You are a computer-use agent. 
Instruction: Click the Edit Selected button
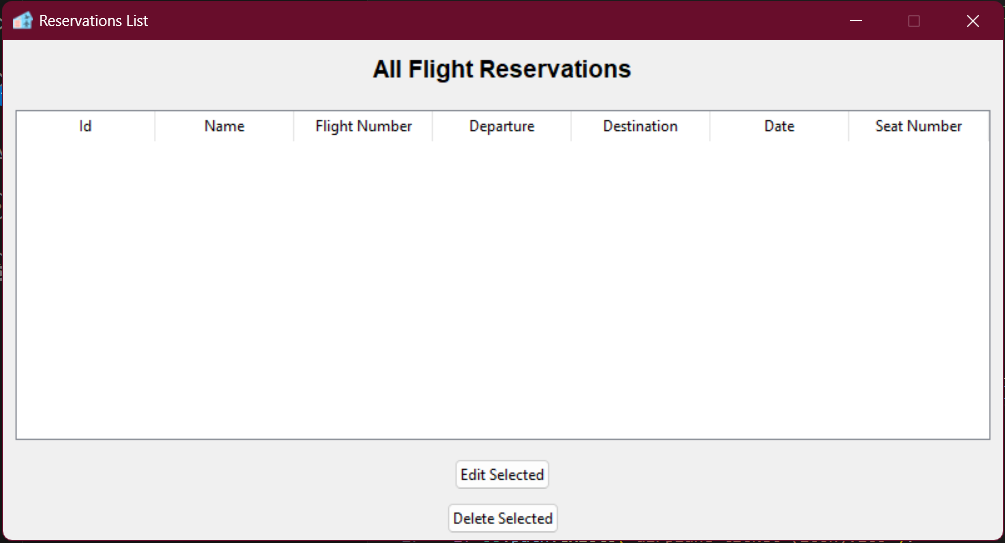tap(502, 474)
